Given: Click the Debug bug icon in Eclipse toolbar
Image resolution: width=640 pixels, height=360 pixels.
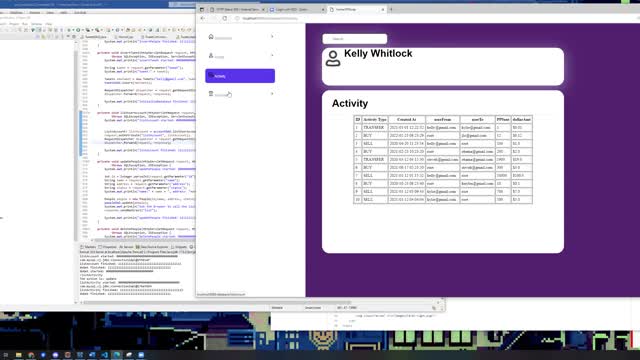Looking at the screenshot, I should pyautogui.click(x=68, y=30).
